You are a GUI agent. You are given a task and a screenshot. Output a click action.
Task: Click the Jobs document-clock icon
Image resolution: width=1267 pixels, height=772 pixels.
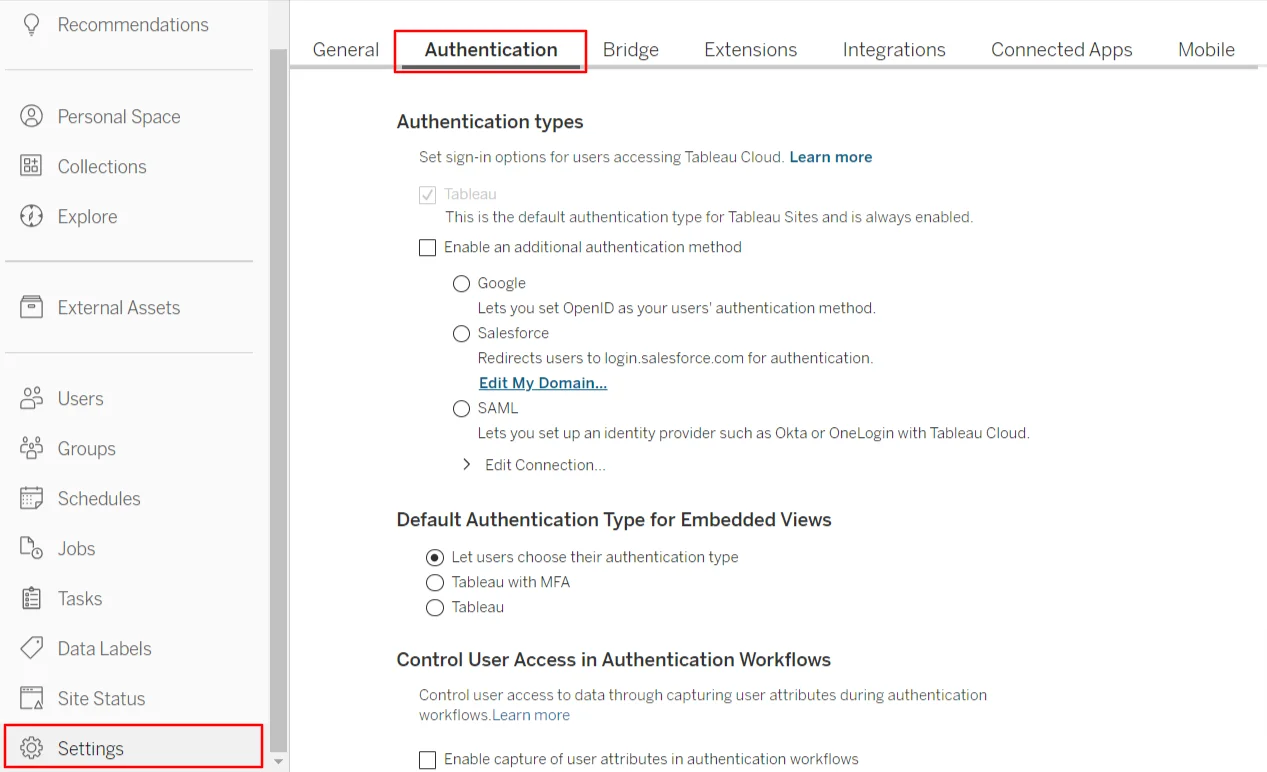point(32,548)
